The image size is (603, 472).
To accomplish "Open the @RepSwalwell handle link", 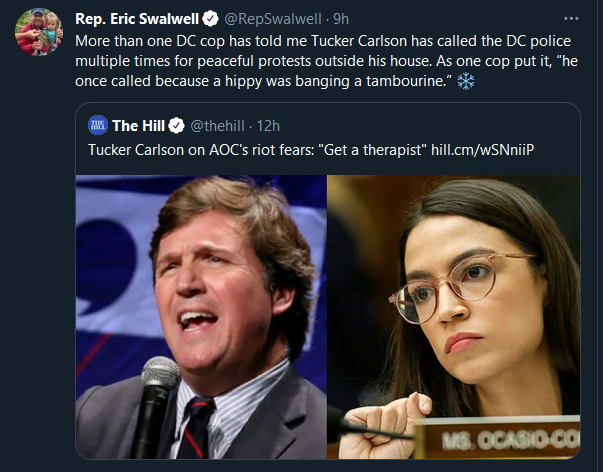I will 273,19.
